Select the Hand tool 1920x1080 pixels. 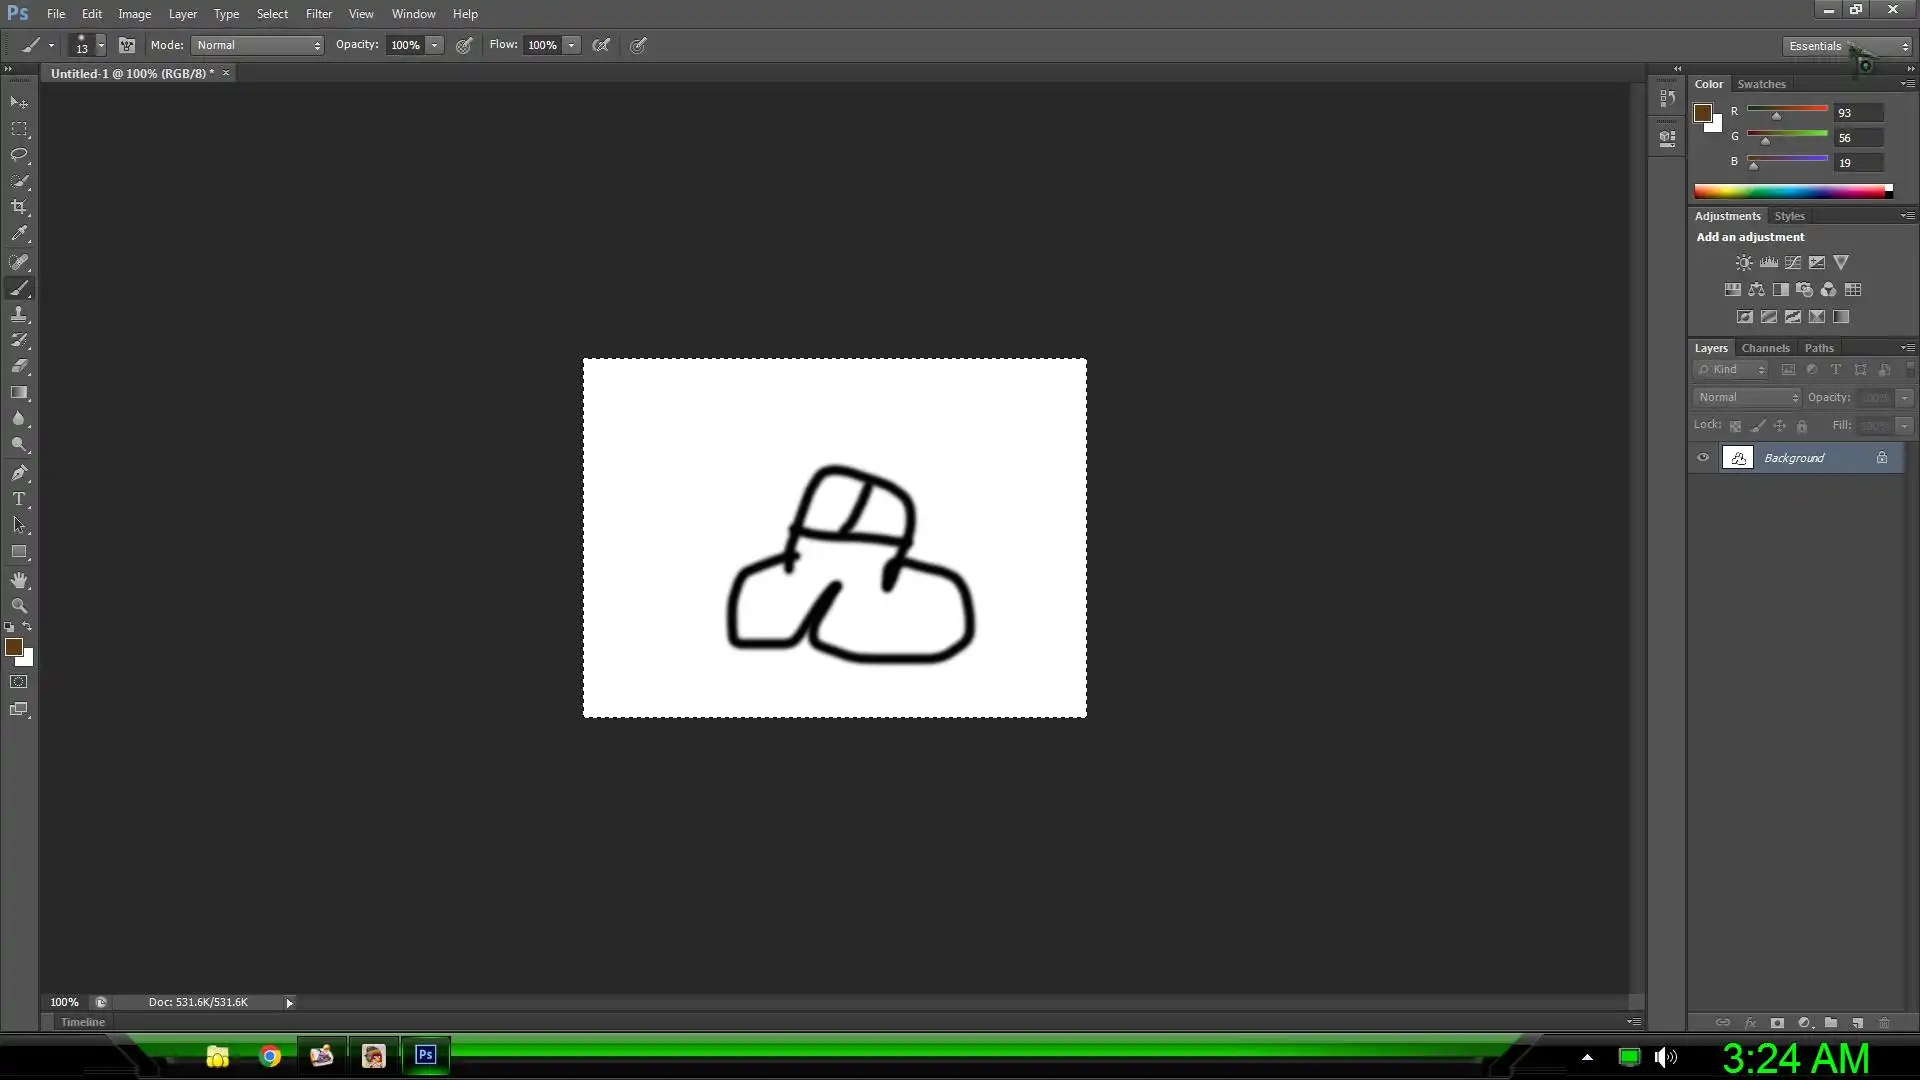(x=19, y=580)
